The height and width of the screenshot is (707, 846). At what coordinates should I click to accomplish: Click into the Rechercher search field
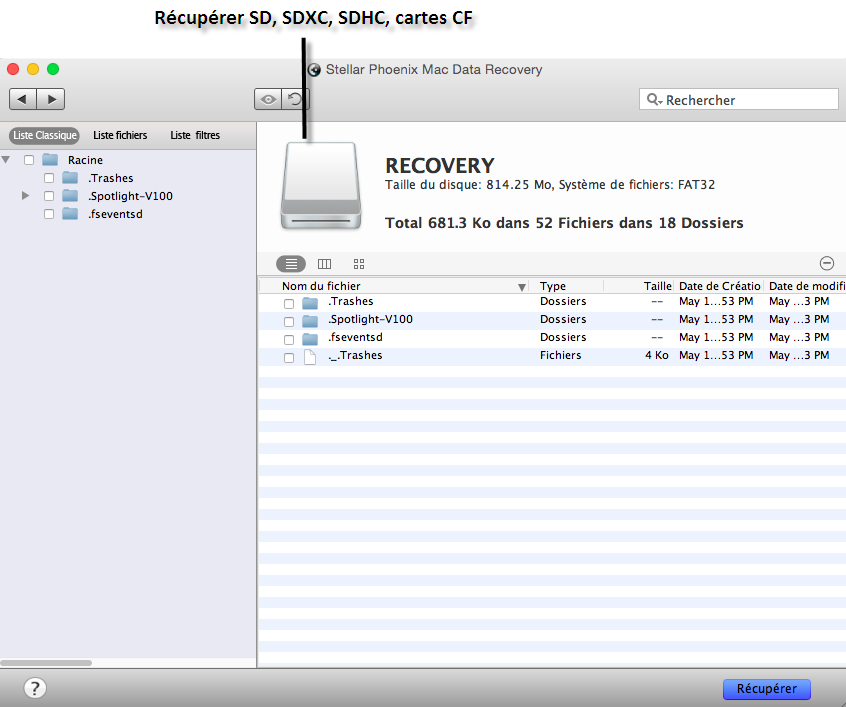739,99
